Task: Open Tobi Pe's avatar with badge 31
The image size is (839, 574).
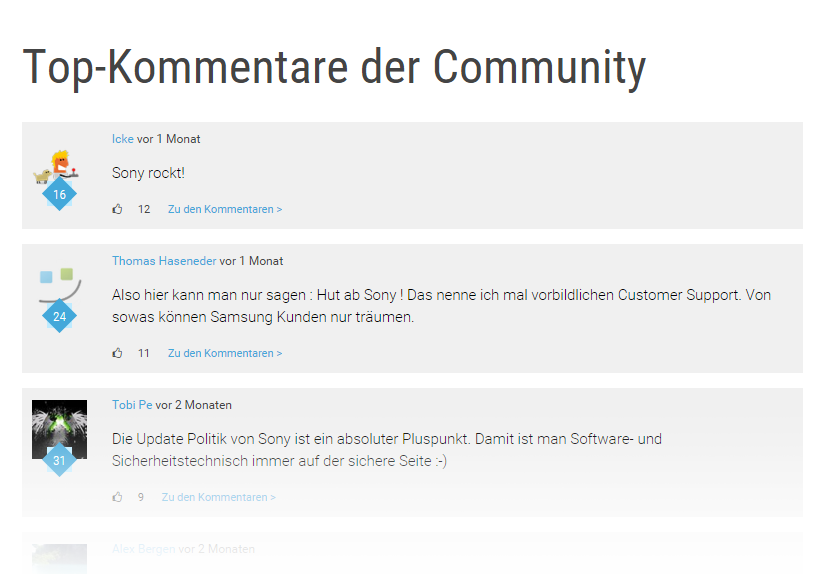Action: click(x=59, y=438)
